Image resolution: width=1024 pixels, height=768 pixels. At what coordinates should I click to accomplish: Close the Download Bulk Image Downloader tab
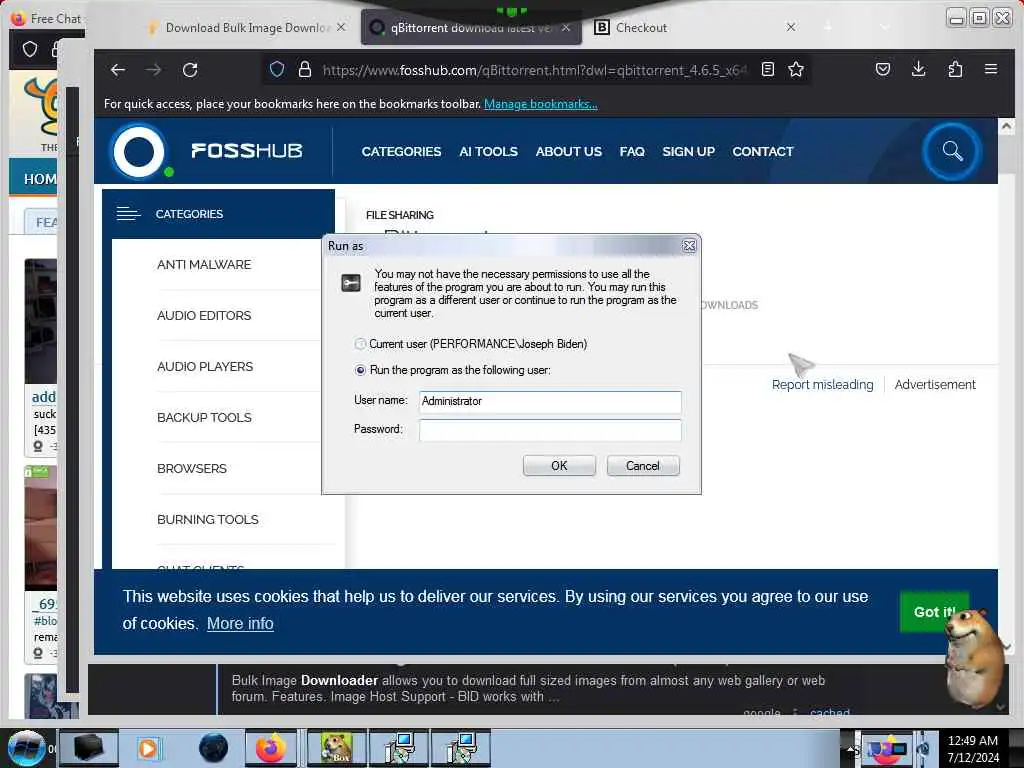341,27
